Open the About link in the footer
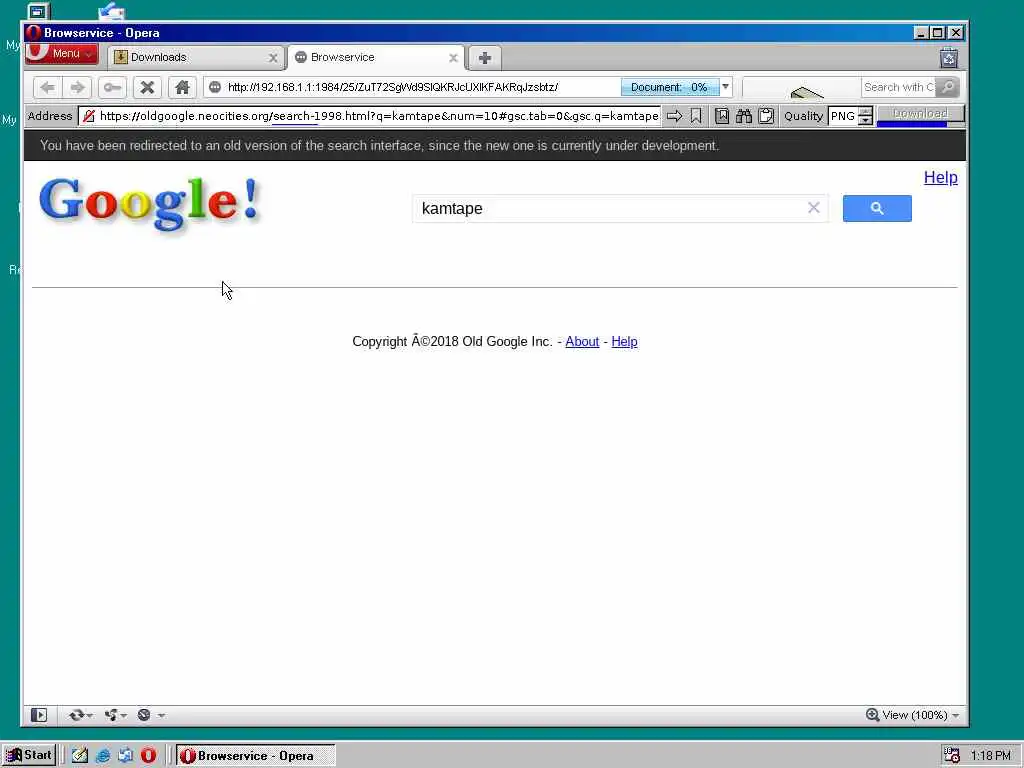The image size is (1024, 768). coord(582,342)
